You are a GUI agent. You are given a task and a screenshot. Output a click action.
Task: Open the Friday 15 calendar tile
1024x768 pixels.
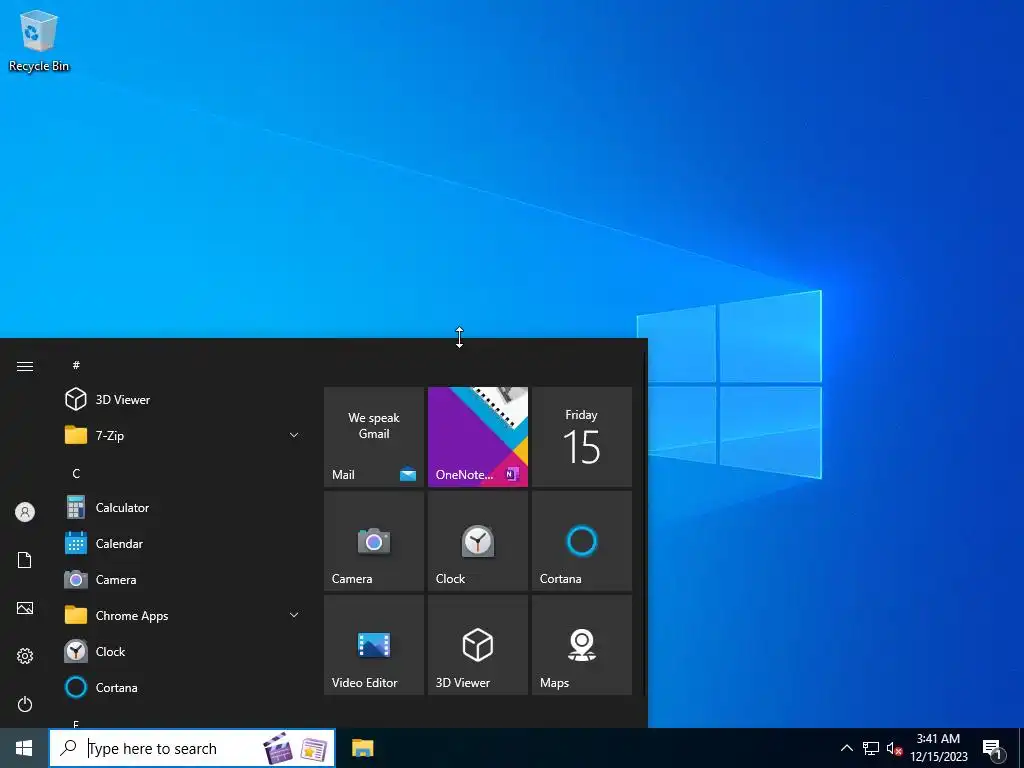(581, 437)
